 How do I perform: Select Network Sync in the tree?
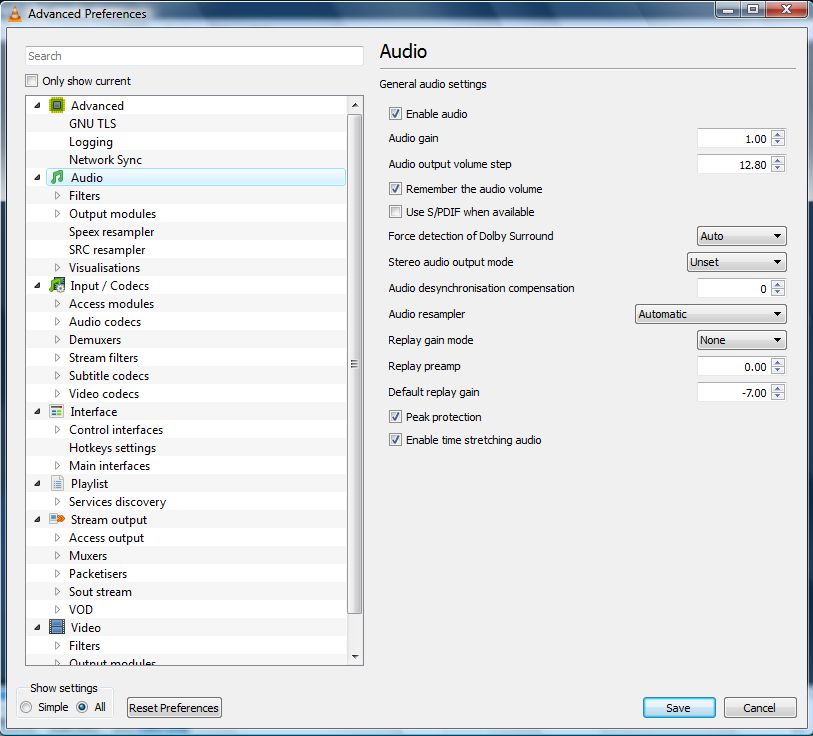pyautogui.click(x=105, y=160)
